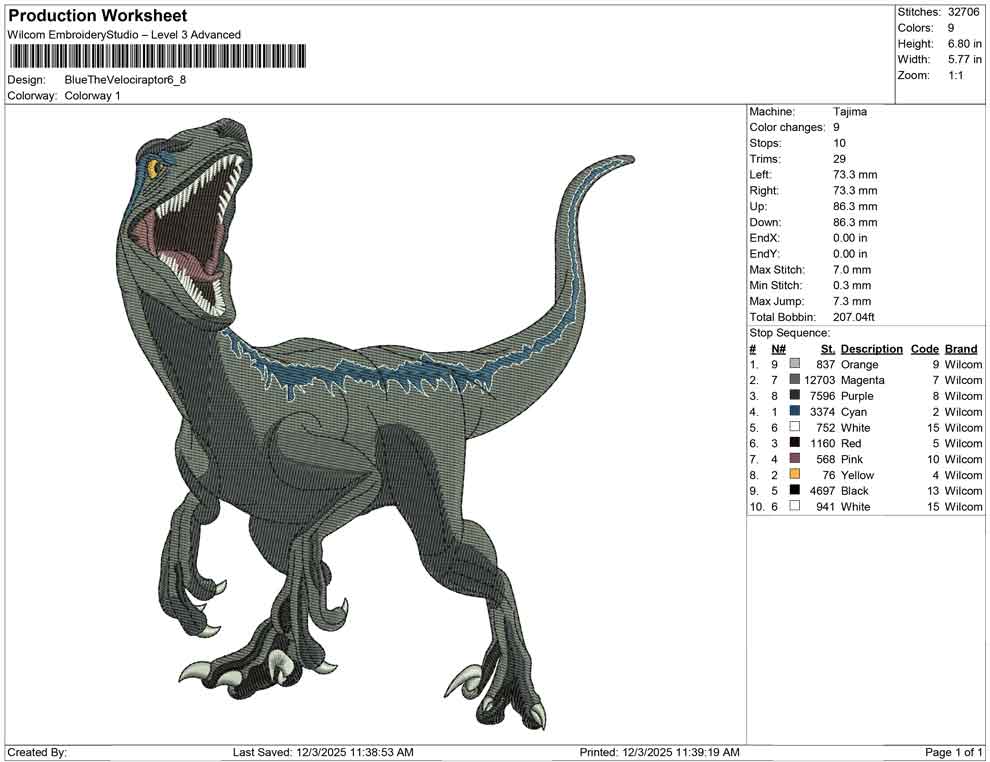This screenshot has width=990, height=762.
Task: Toggle the White stop at row 10
Action: click(x=795, y=507)
